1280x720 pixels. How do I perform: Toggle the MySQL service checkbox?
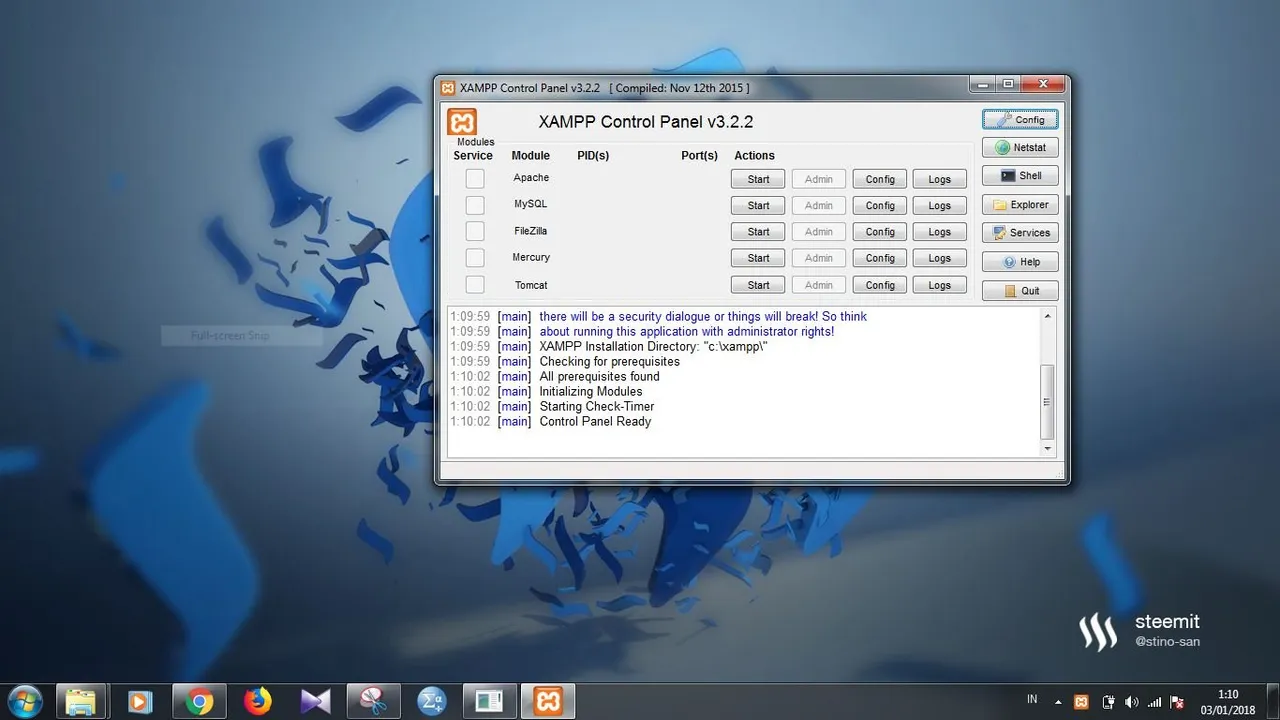pos(475,205)
